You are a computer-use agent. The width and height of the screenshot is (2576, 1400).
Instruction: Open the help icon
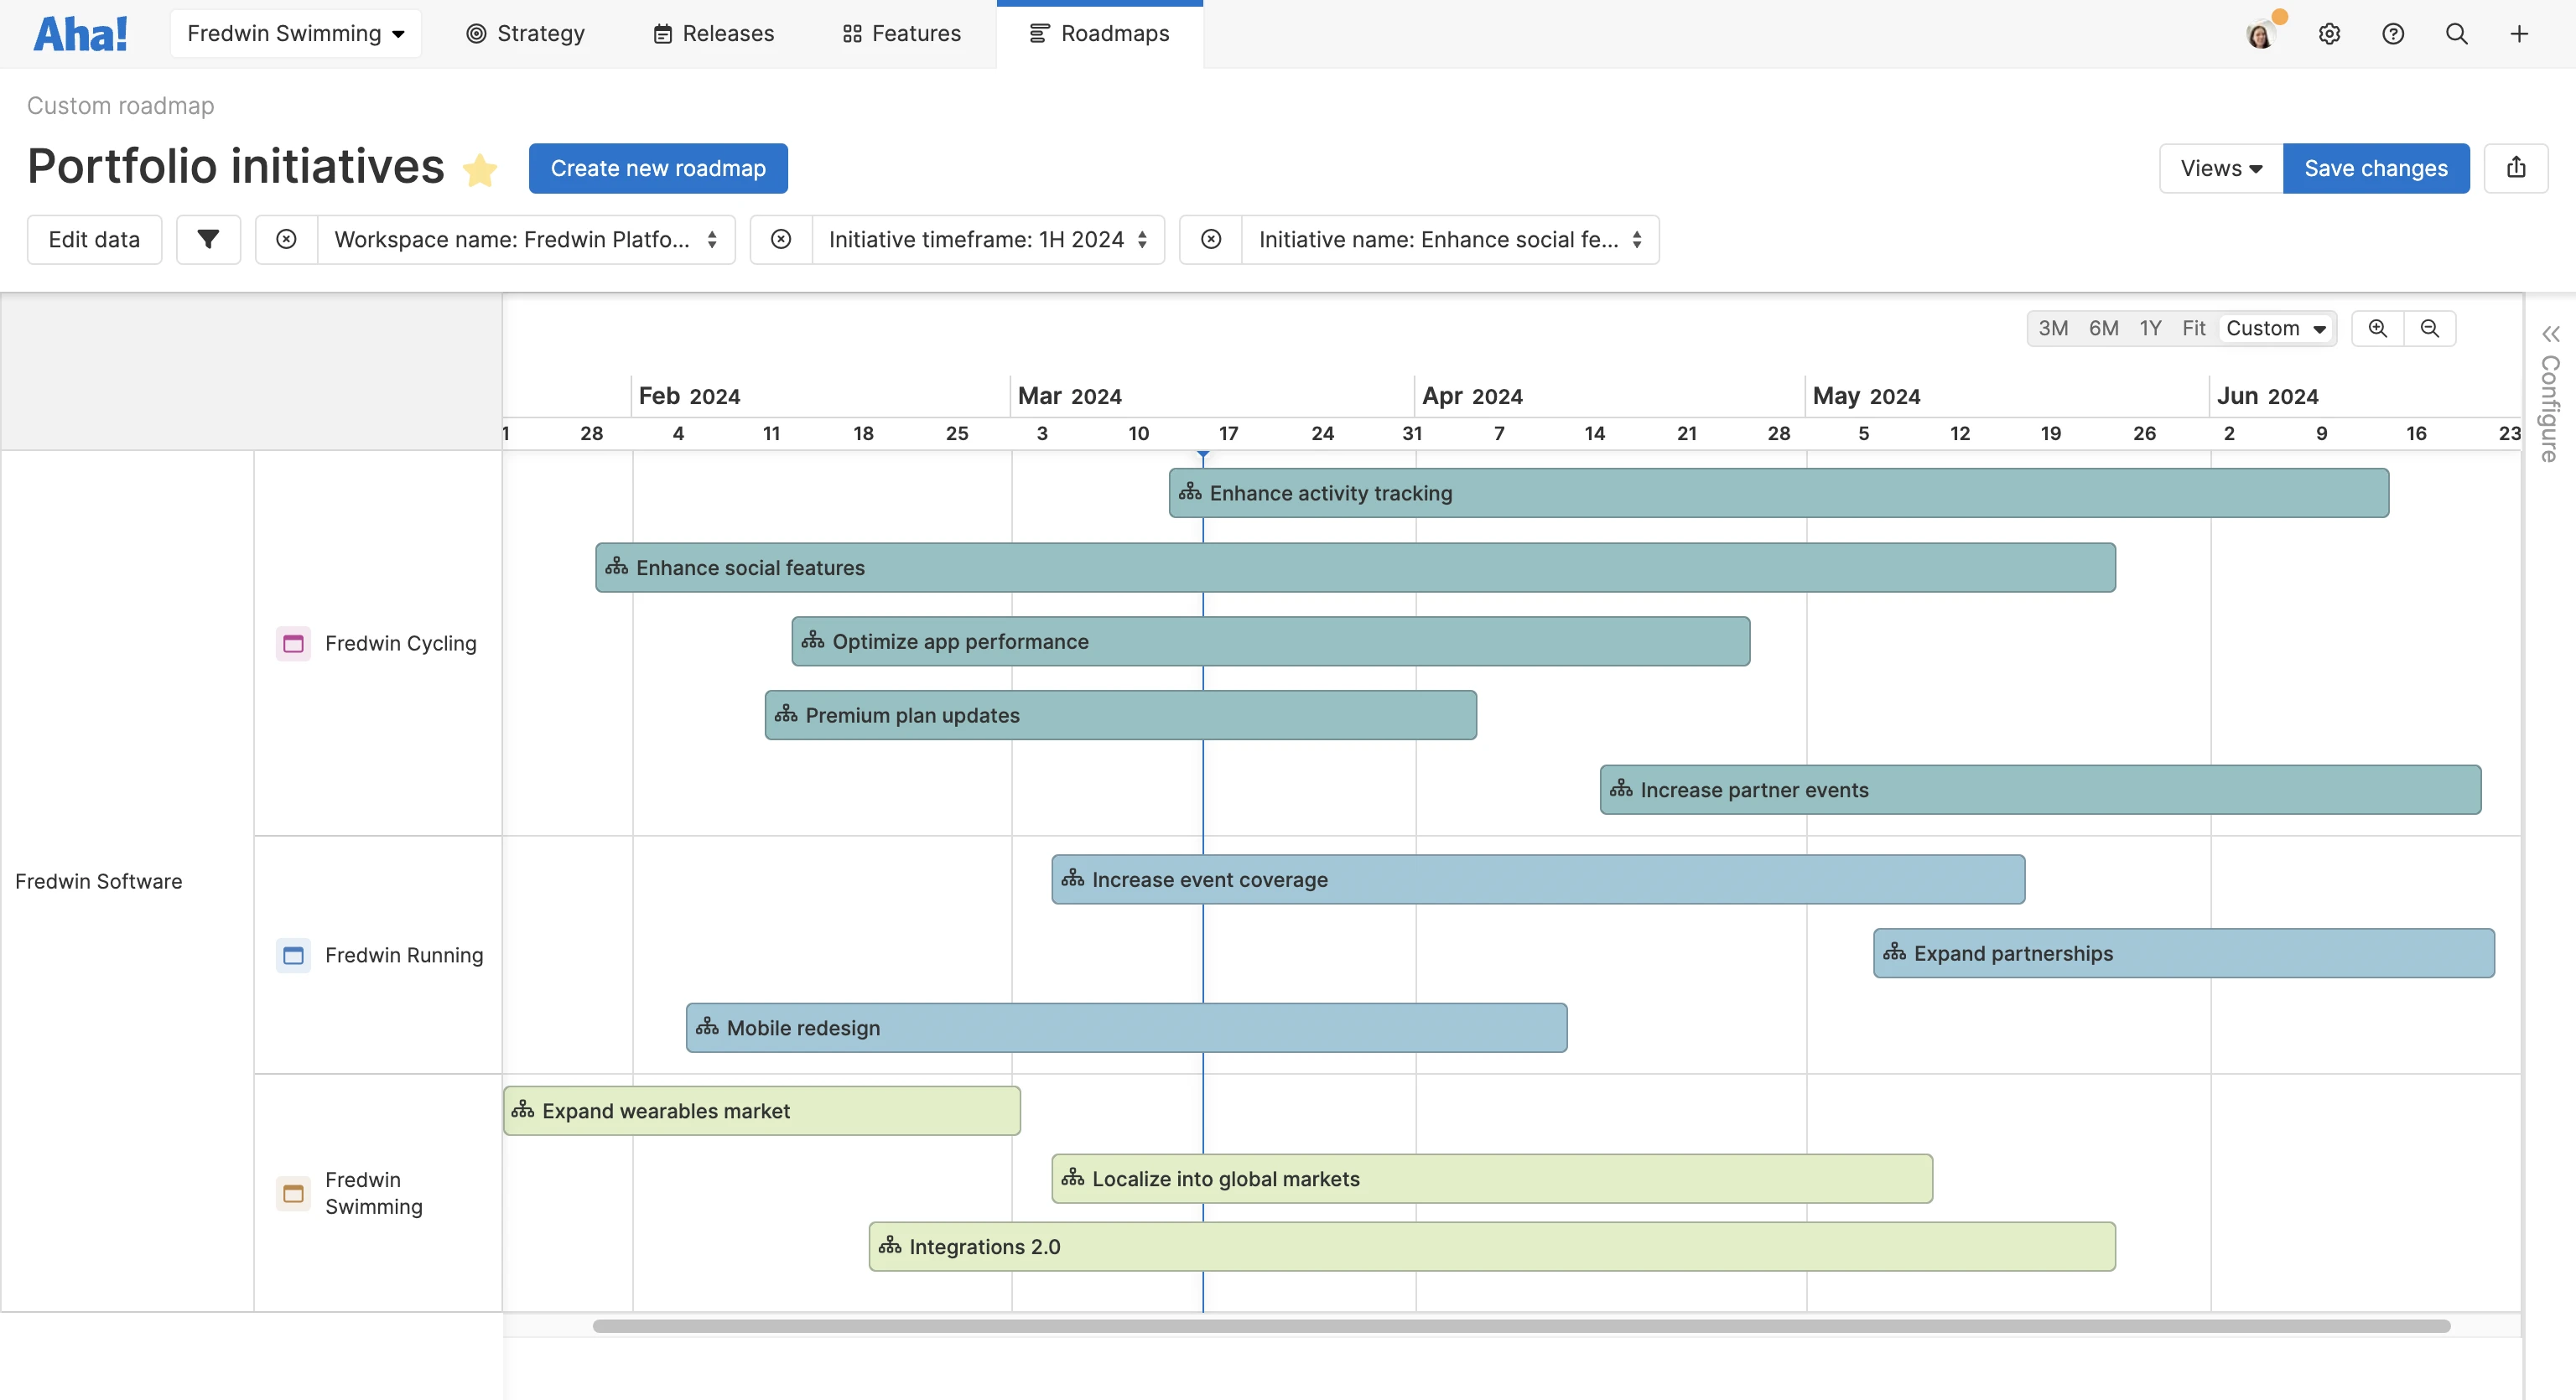pos(2394,33)
